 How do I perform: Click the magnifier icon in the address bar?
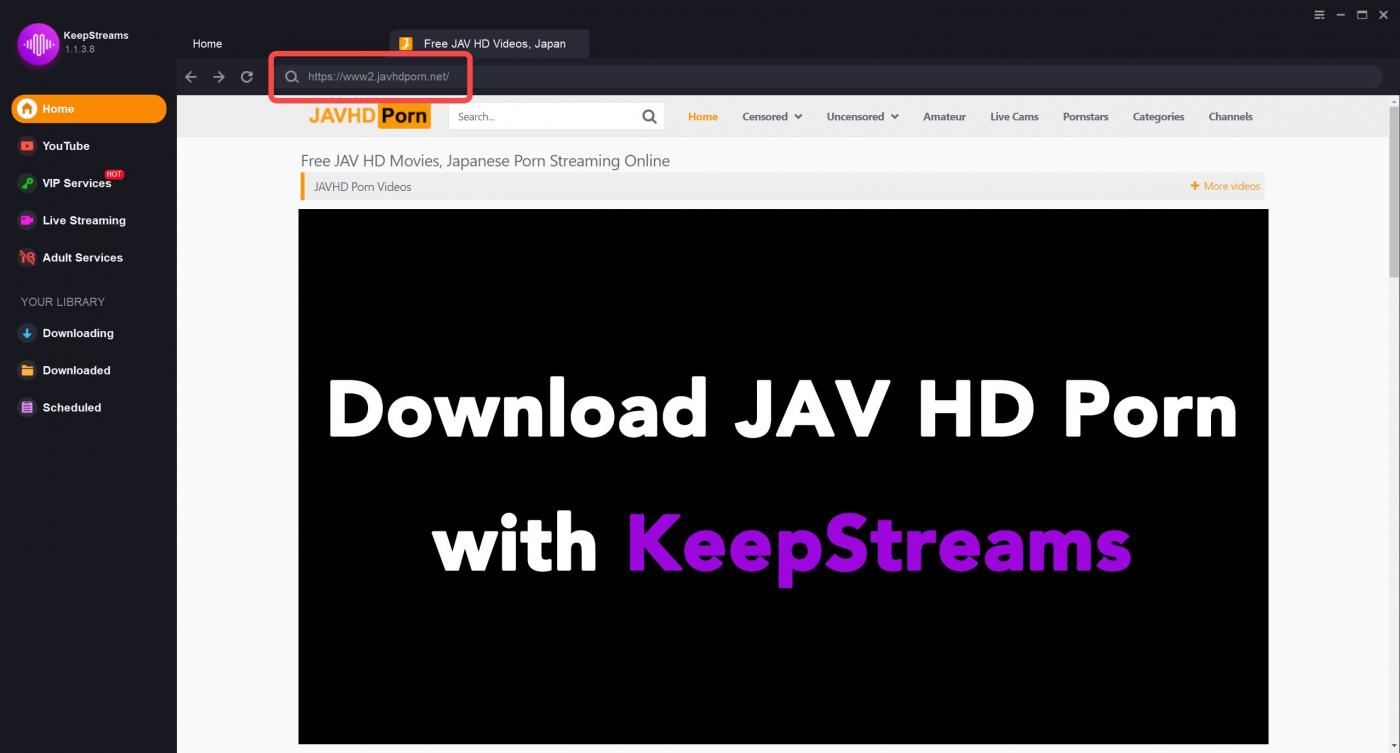pos(292,77)
